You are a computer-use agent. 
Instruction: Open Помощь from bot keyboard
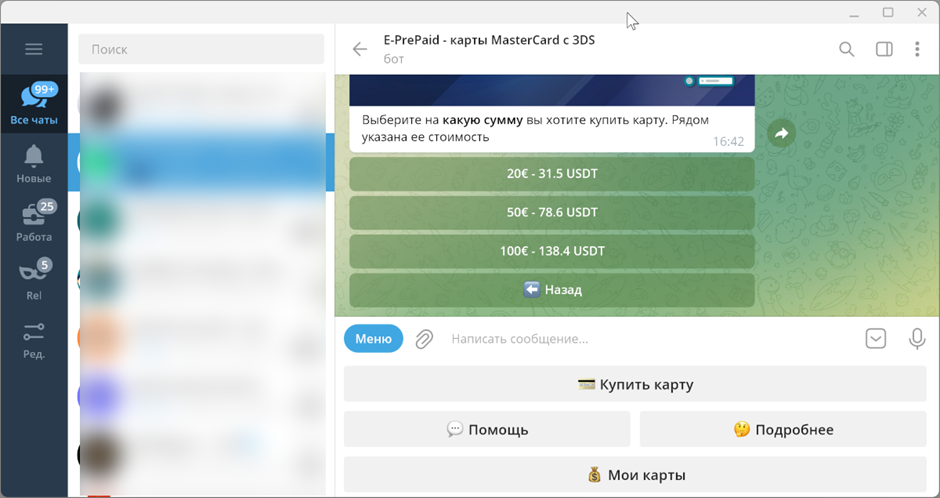pos(487,429)
